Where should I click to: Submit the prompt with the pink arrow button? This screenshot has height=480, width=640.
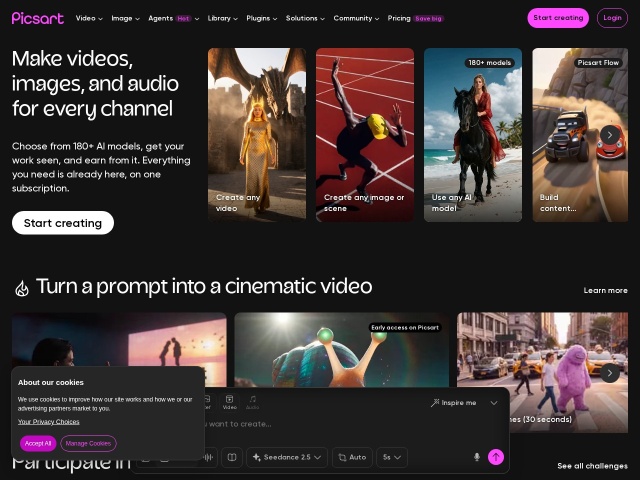tap(496, 457)
